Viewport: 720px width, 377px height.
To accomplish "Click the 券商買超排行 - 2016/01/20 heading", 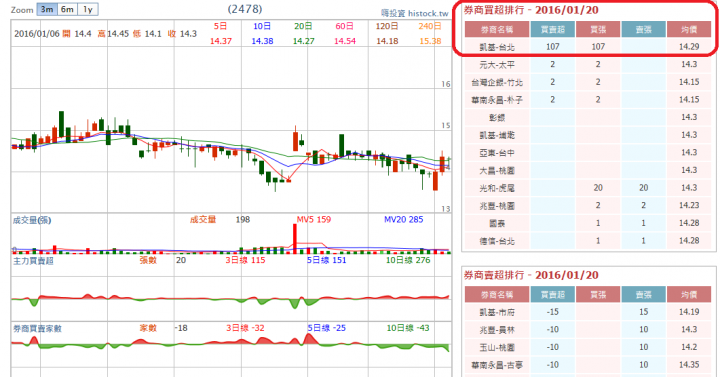I will (531, 10).
